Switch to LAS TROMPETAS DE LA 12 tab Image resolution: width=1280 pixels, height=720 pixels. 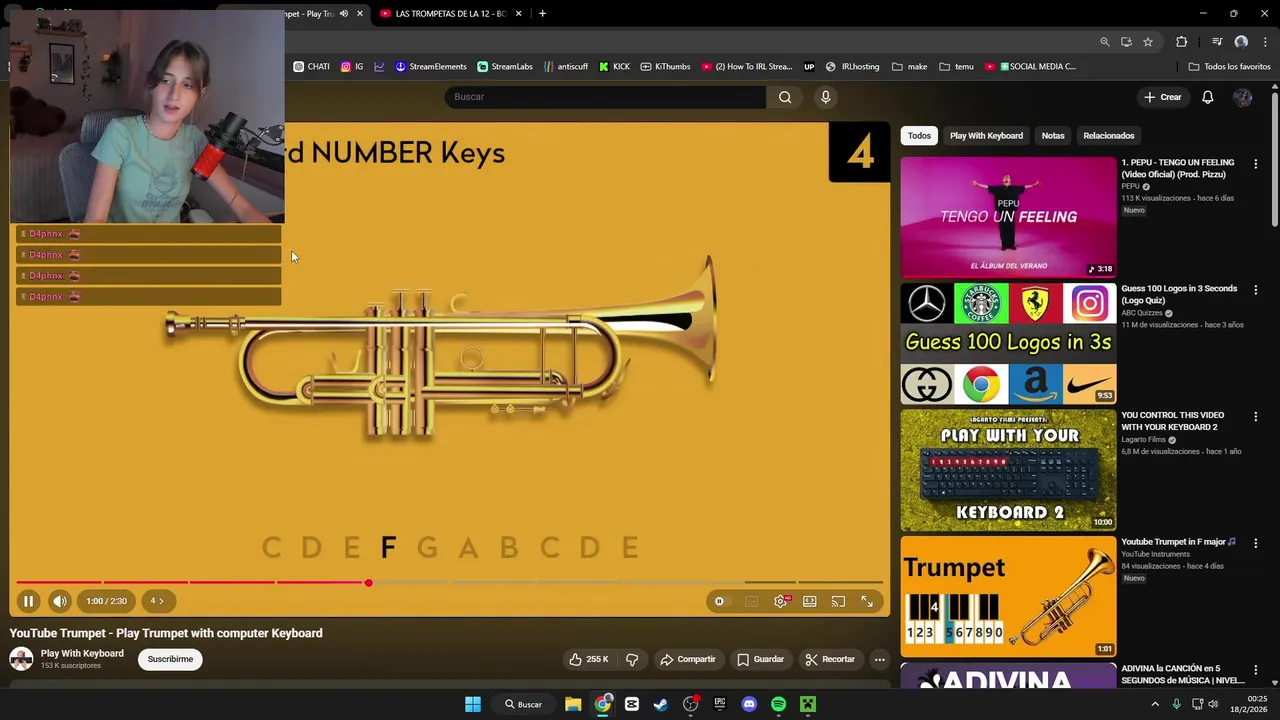pyautogui.click(x=450, y=14)
